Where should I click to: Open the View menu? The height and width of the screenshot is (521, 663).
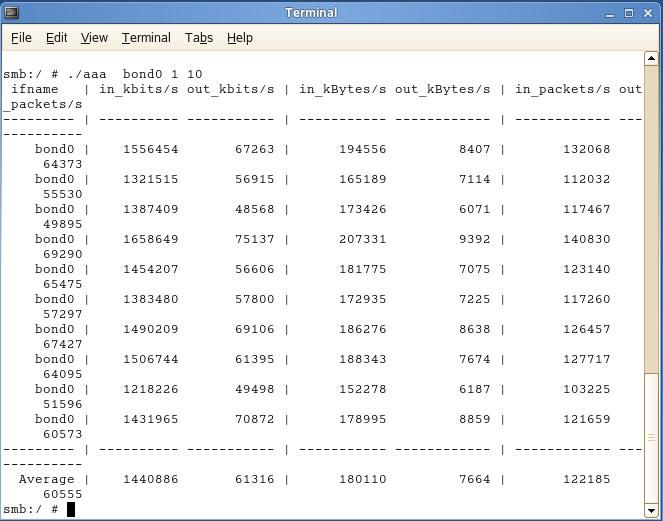(94, 38)
